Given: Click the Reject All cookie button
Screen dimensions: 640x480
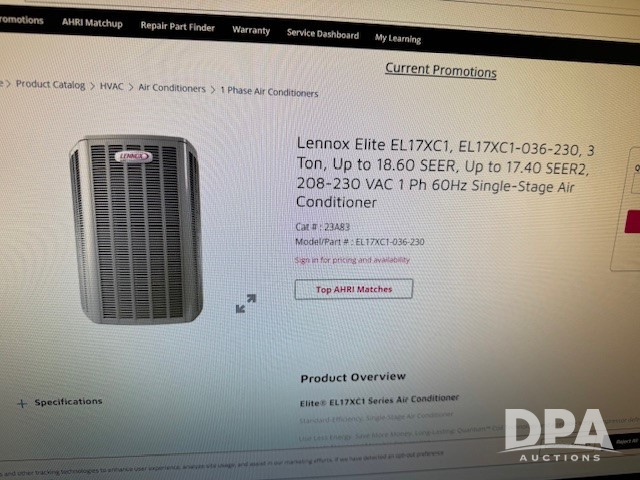Looking at the screenshot, I should tap(627, 442).
